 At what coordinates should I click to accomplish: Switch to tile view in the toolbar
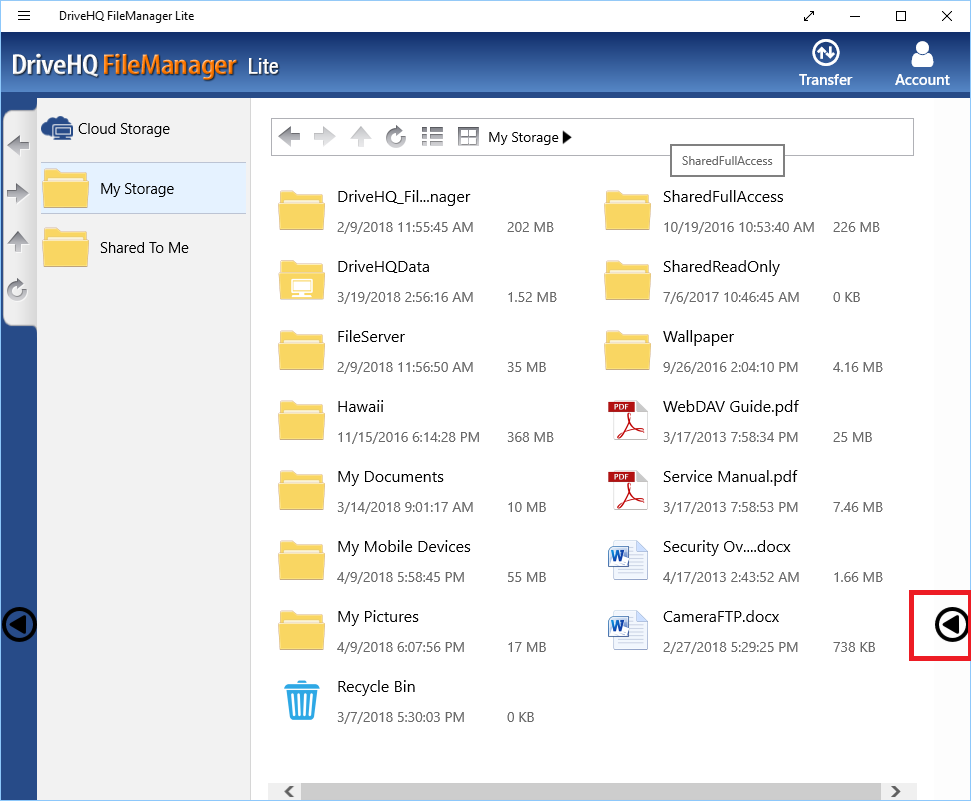(467, 136)
